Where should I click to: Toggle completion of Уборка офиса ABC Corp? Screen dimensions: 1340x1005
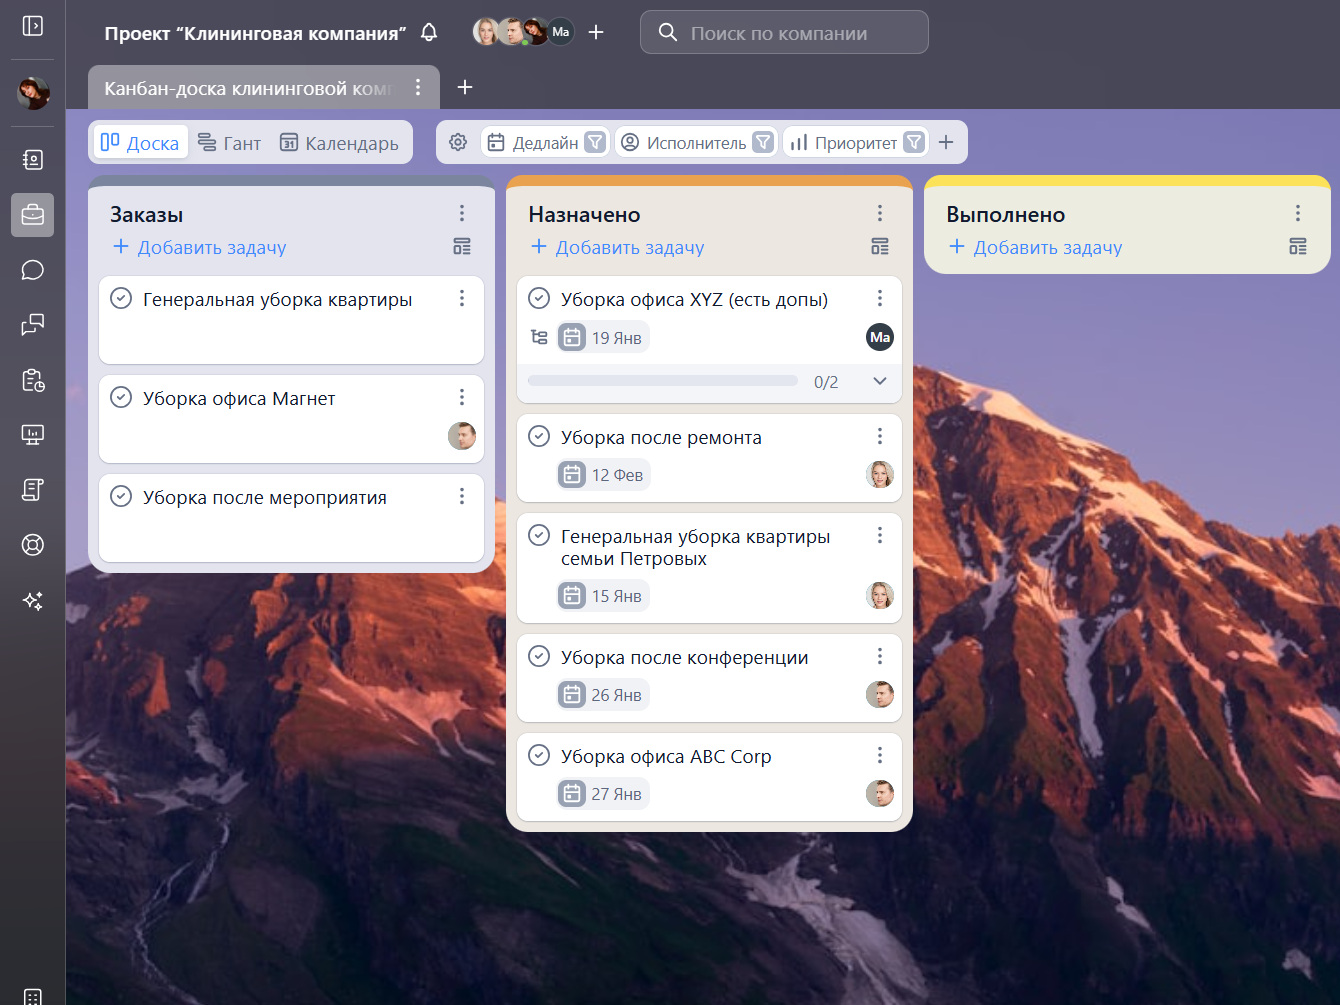(x=539, y=756)
